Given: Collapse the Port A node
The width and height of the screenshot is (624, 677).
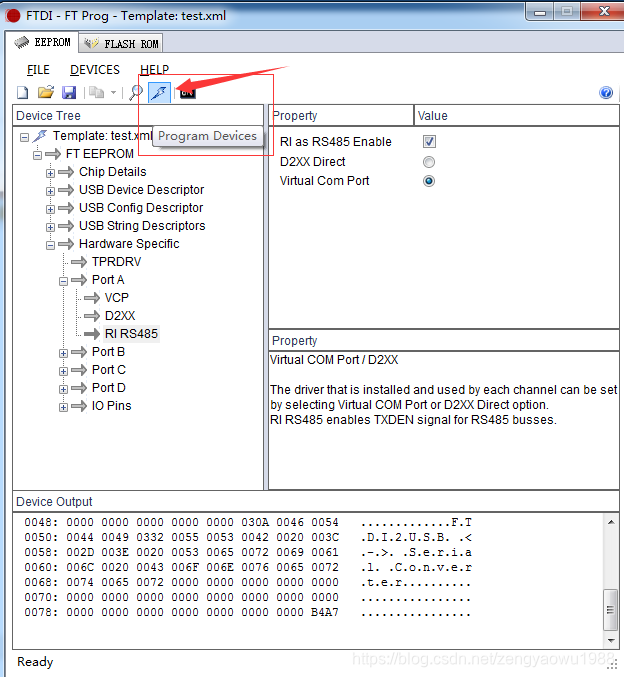Looking at the screenshot, I should pos(63,282).
